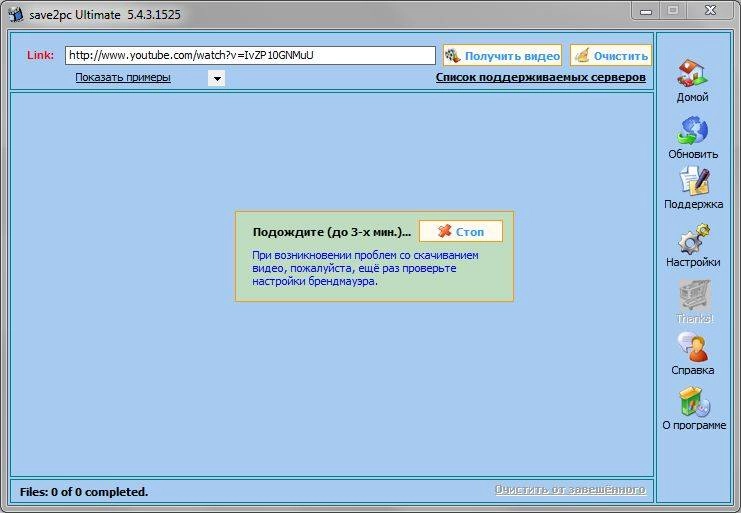Expand the examples dropdown arrow

click(x=217, y=78)
